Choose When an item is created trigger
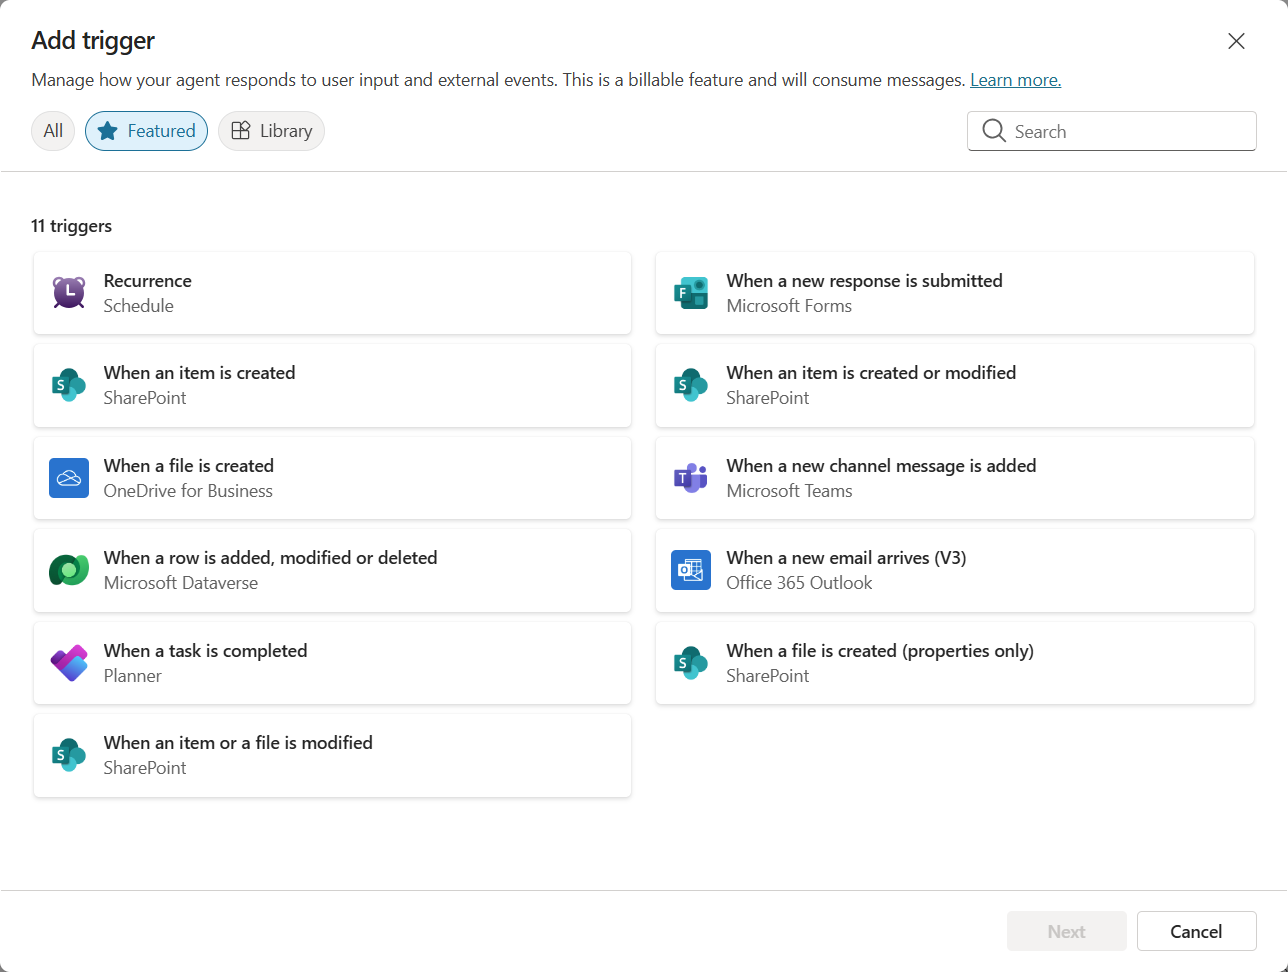The width and height of the screenshot is (1288, 972). [x=332, y=385]
